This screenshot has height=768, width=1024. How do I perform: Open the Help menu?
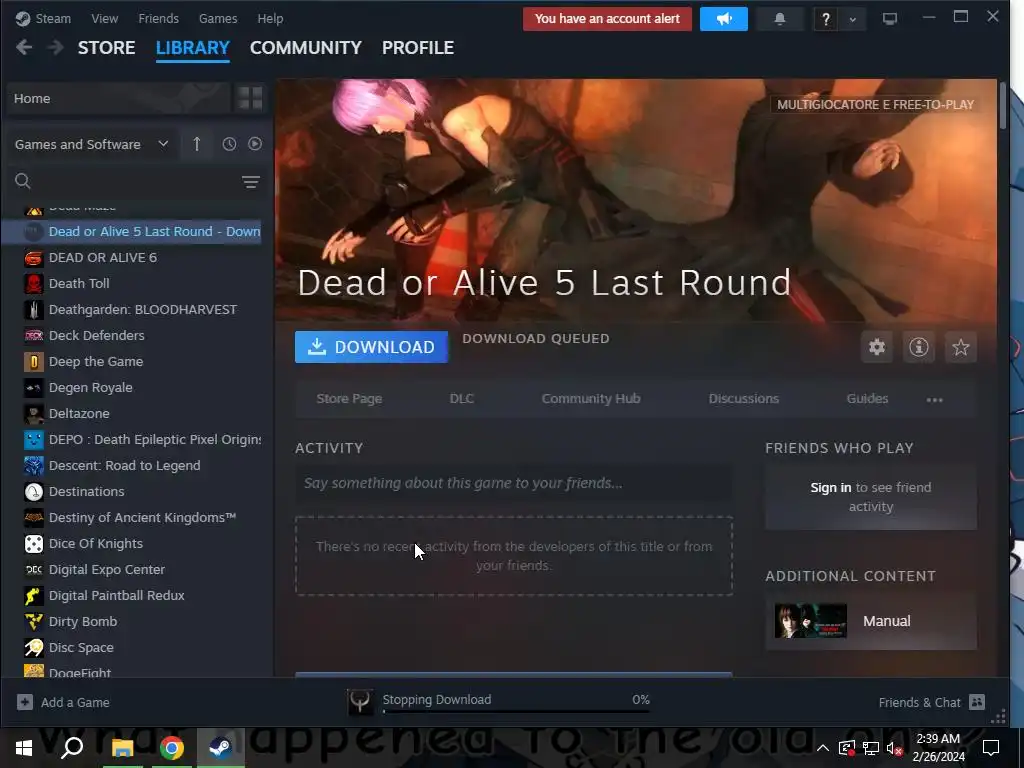[x=270, y=18]
